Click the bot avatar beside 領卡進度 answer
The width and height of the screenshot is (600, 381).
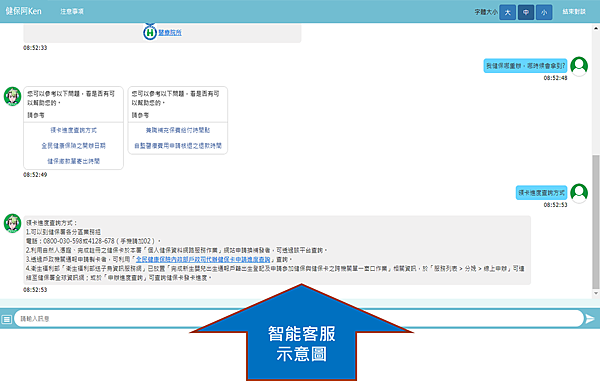[x=12, y=223]
